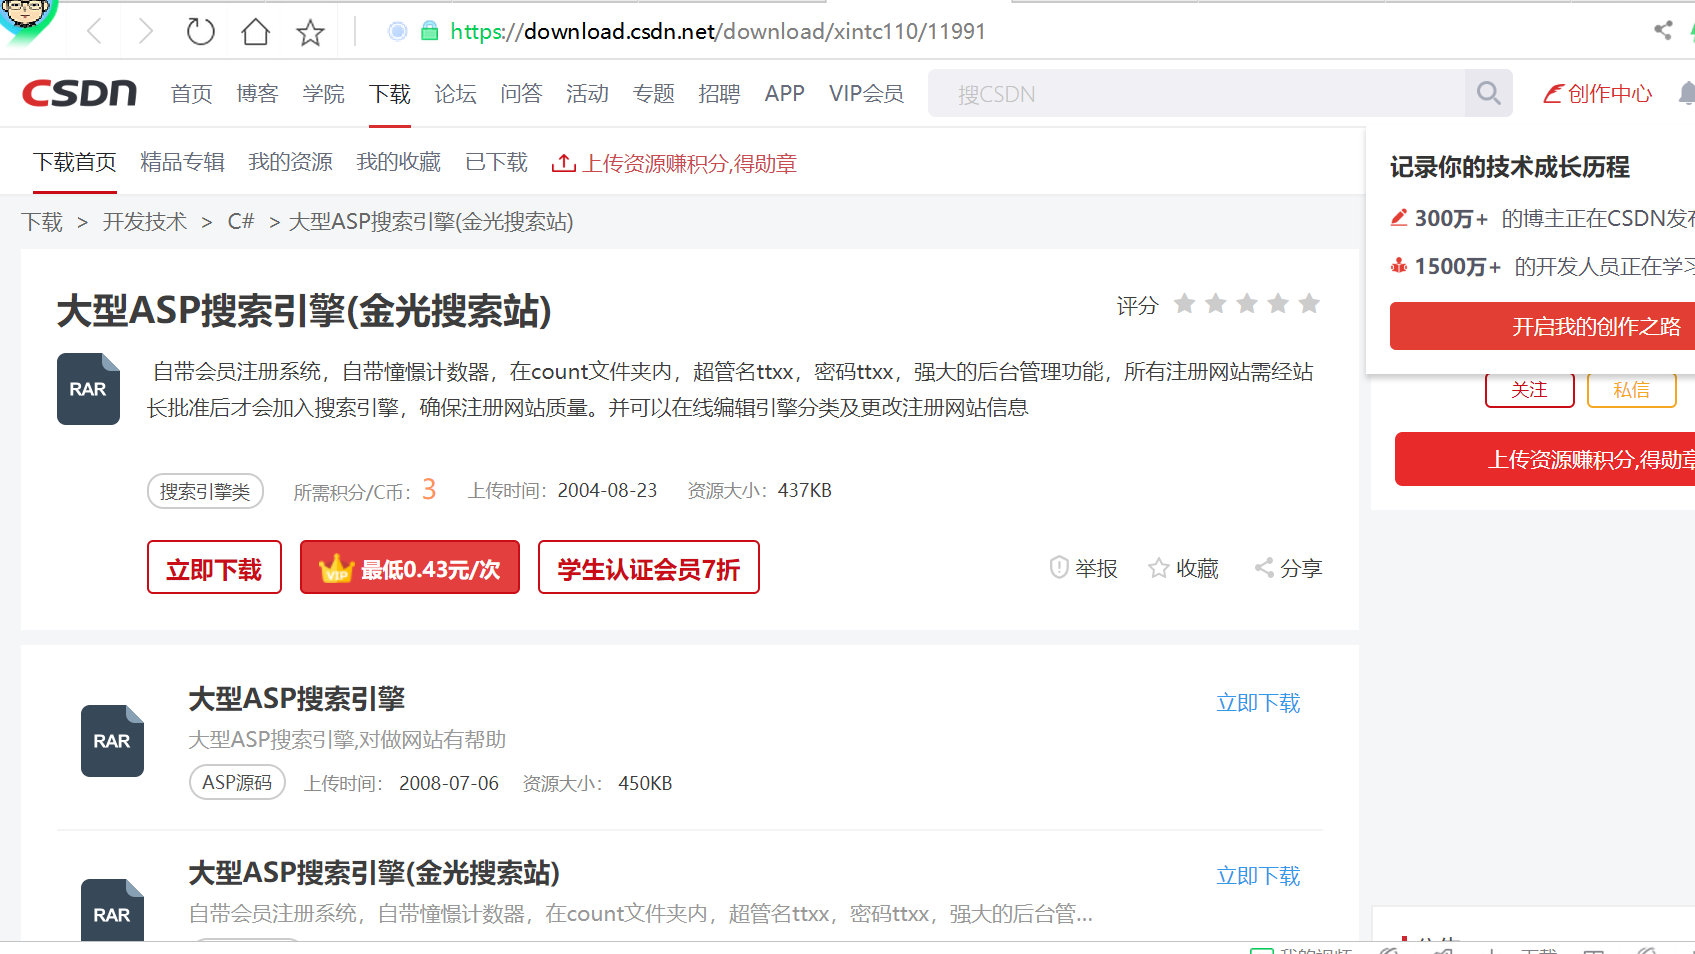The width and height of the screenshot is (1695, 954).
Task: Rate the resource with the first 评分 star
Action: pos(1185,304)
